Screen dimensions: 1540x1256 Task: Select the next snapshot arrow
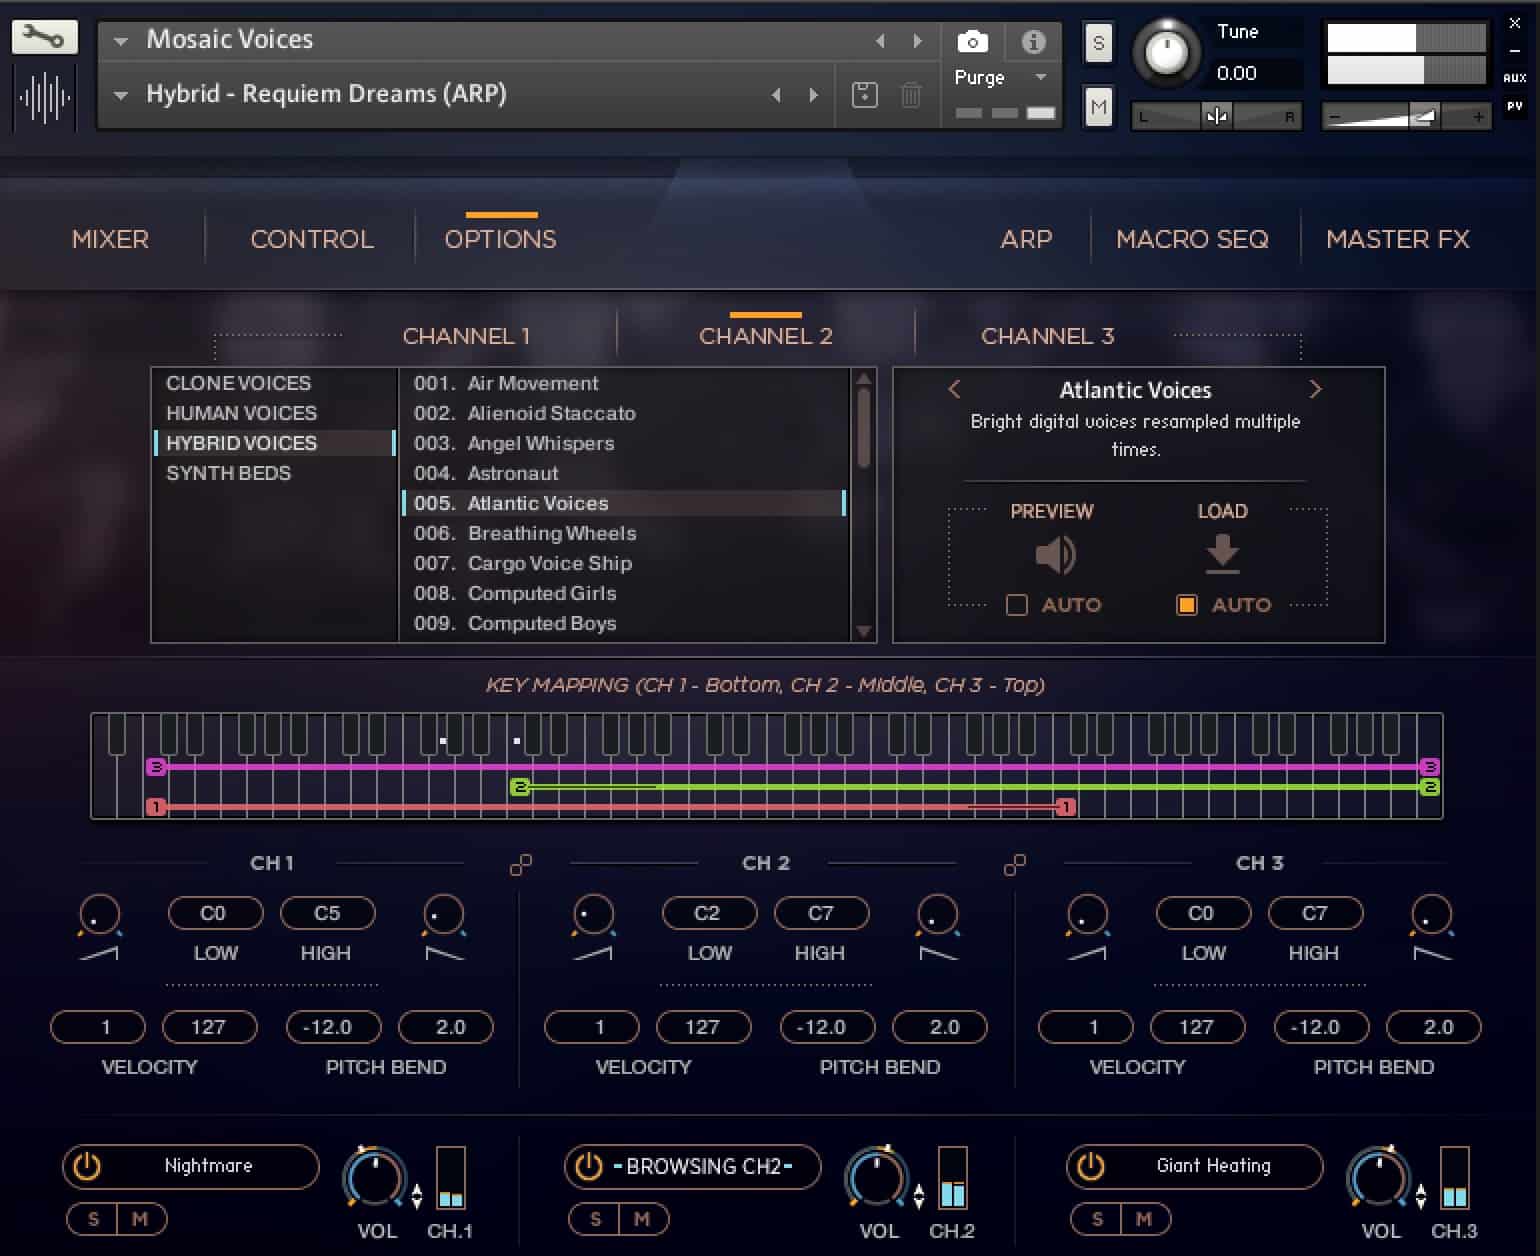813,95
